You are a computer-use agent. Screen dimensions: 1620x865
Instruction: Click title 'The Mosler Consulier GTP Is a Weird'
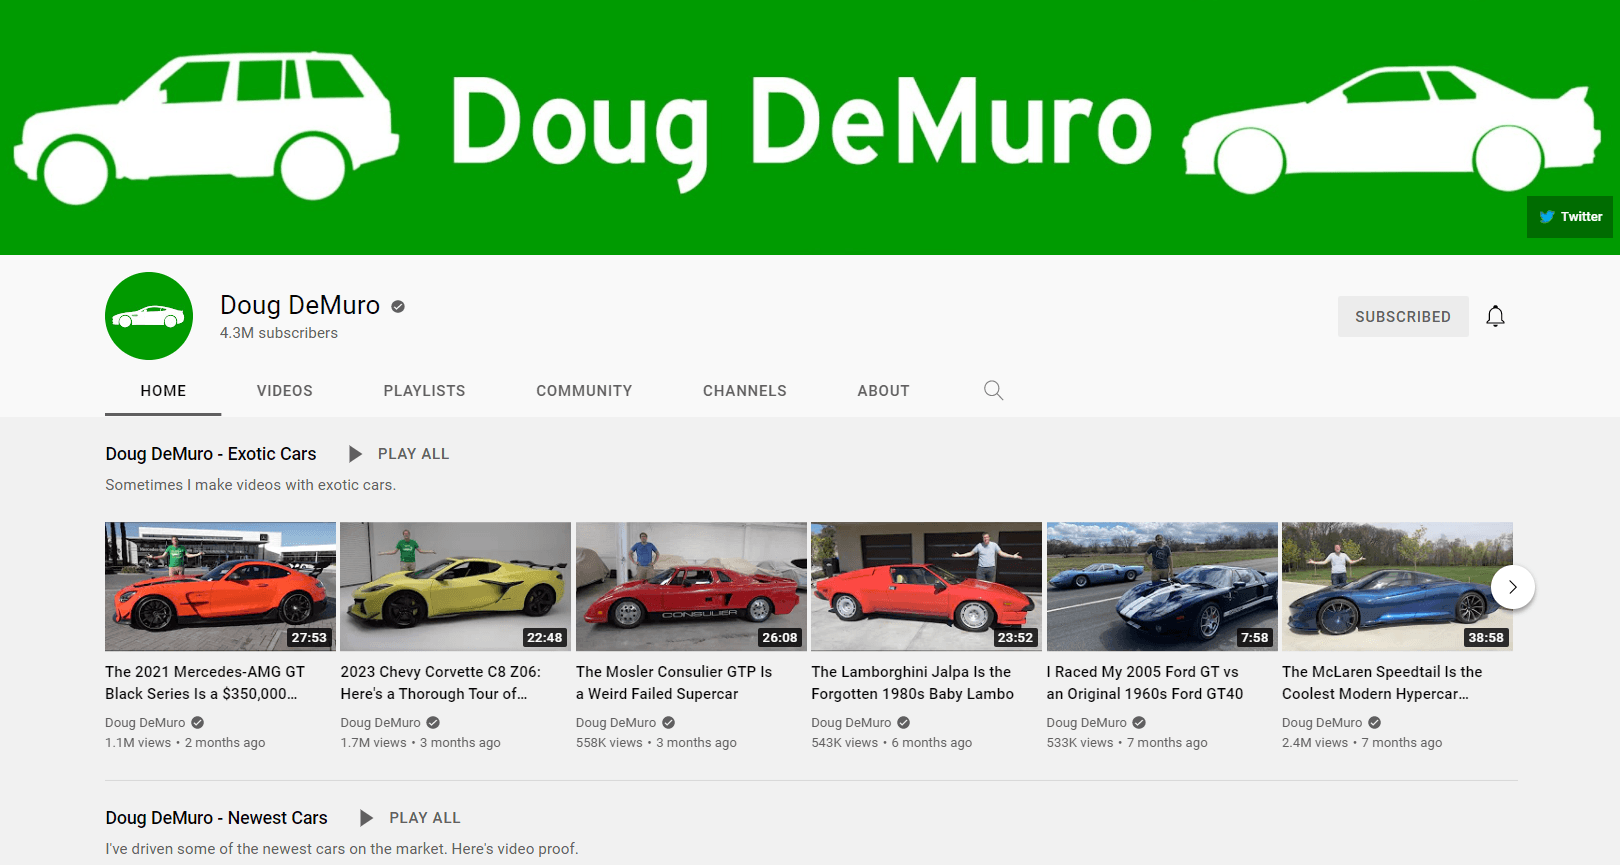coord(674,683)
